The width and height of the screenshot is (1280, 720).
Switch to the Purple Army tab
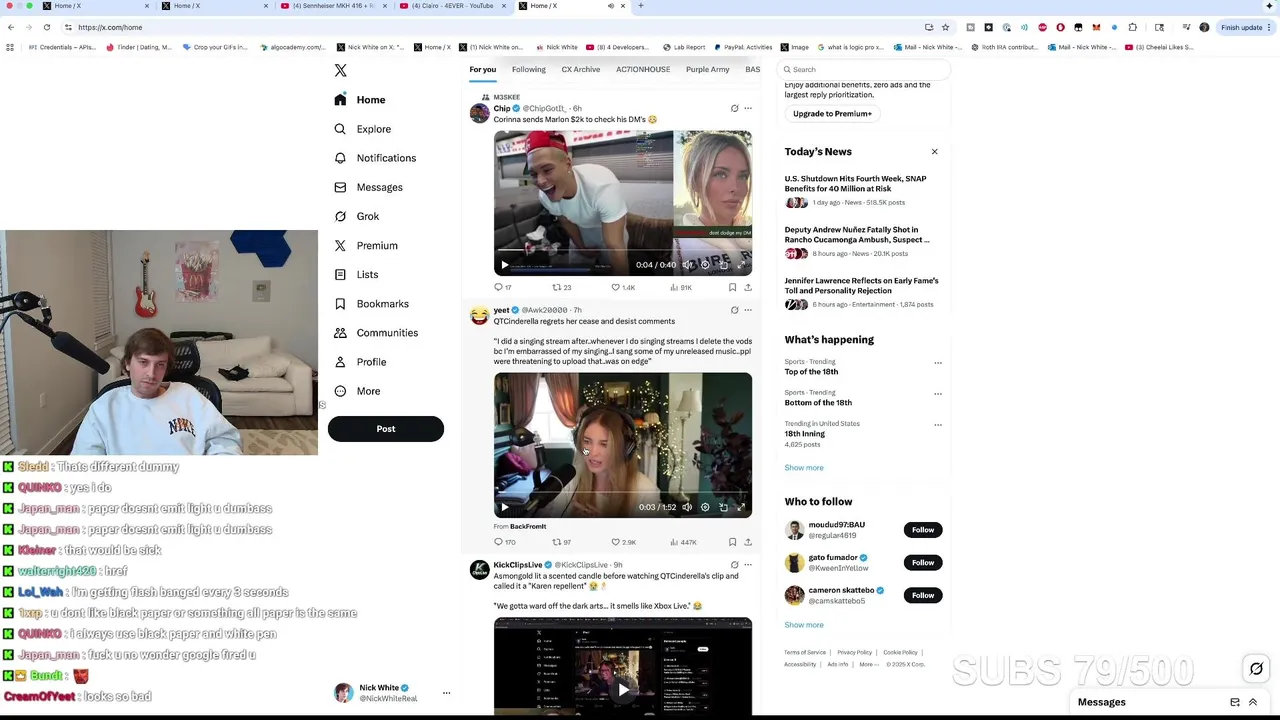click(x=707, y=69)
